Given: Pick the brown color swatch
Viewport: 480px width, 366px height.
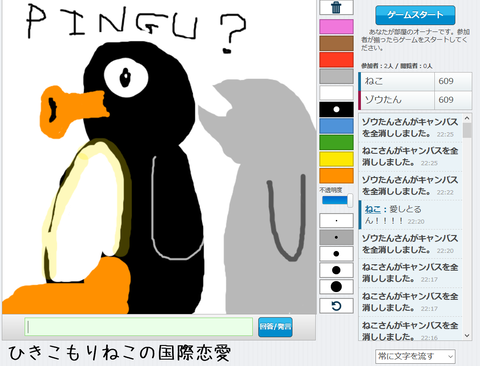Looking at the screenshot, I should 336,43.
